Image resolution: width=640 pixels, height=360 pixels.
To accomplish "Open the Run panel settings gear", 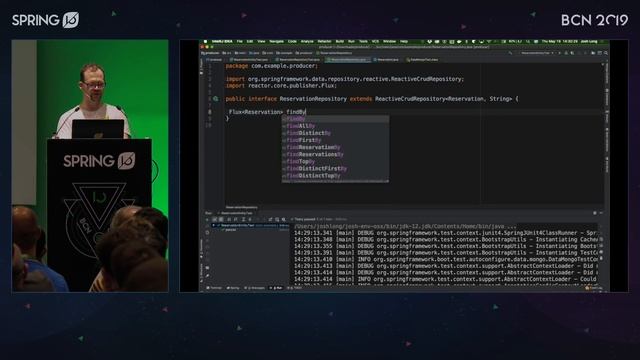I will [x=595, y=213].
